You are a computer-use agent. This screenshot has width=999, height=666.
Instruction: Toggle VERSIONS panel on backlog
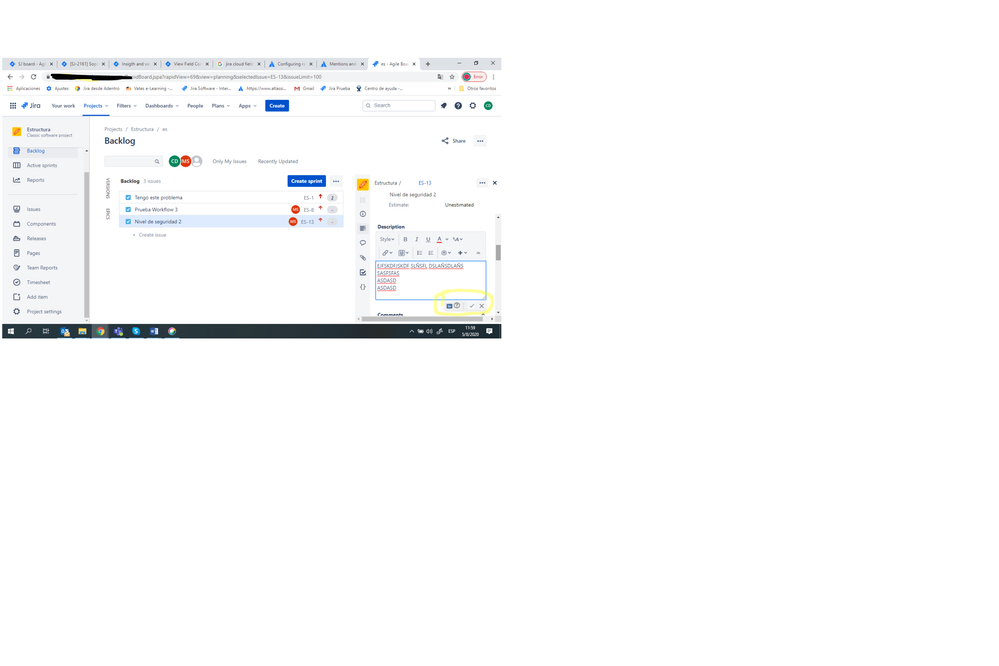(108, 188)
